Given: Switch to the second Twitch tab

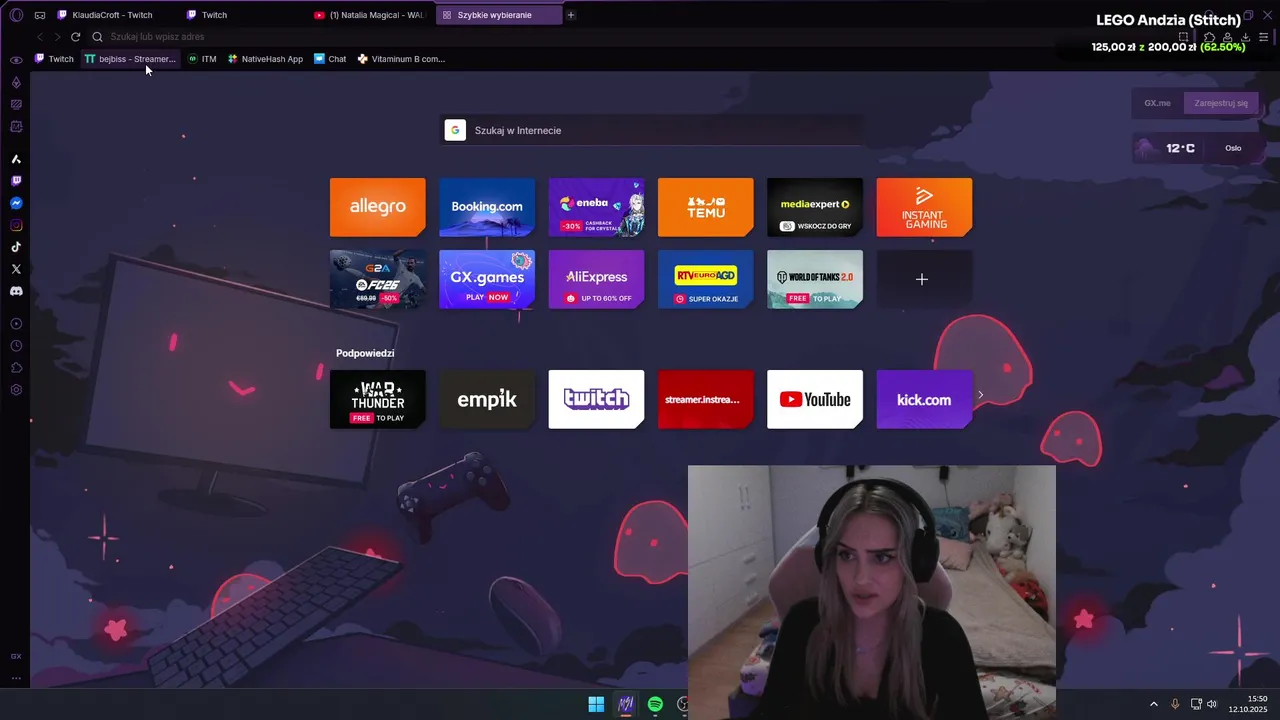Looking at the screenshot, I should point(243,15).
